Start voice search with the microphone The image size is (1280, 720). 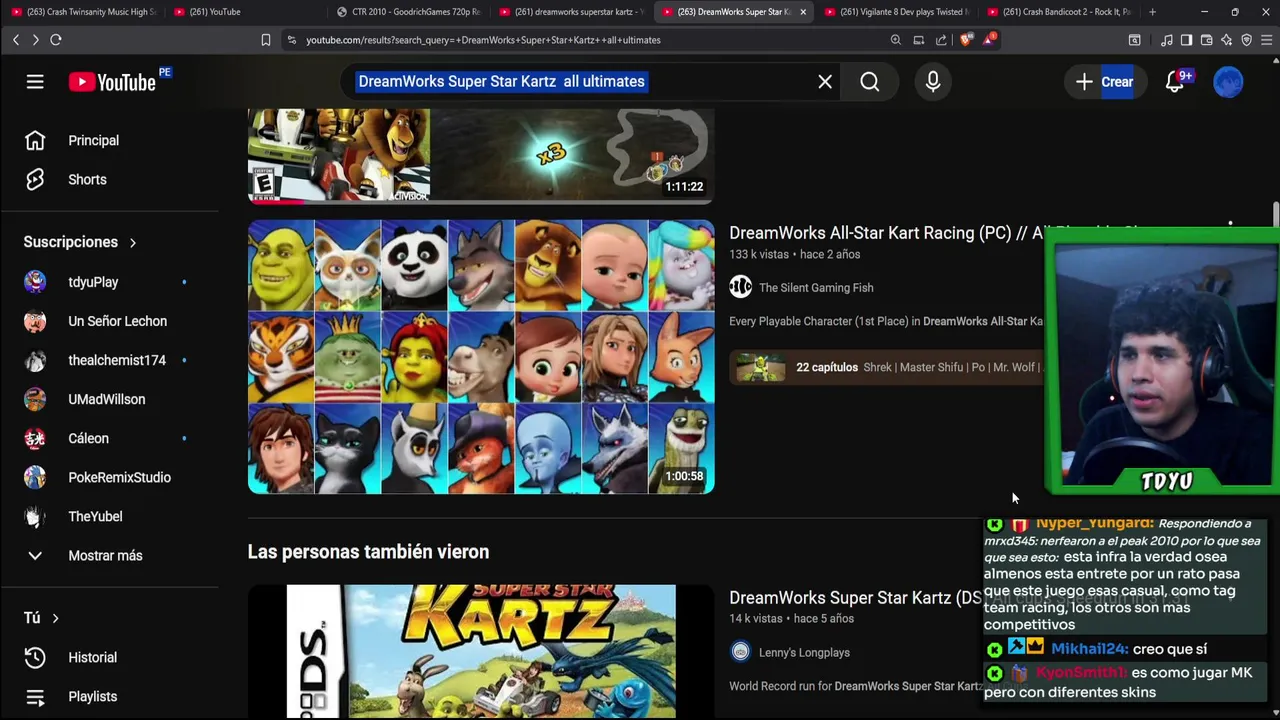click(933, 82)
